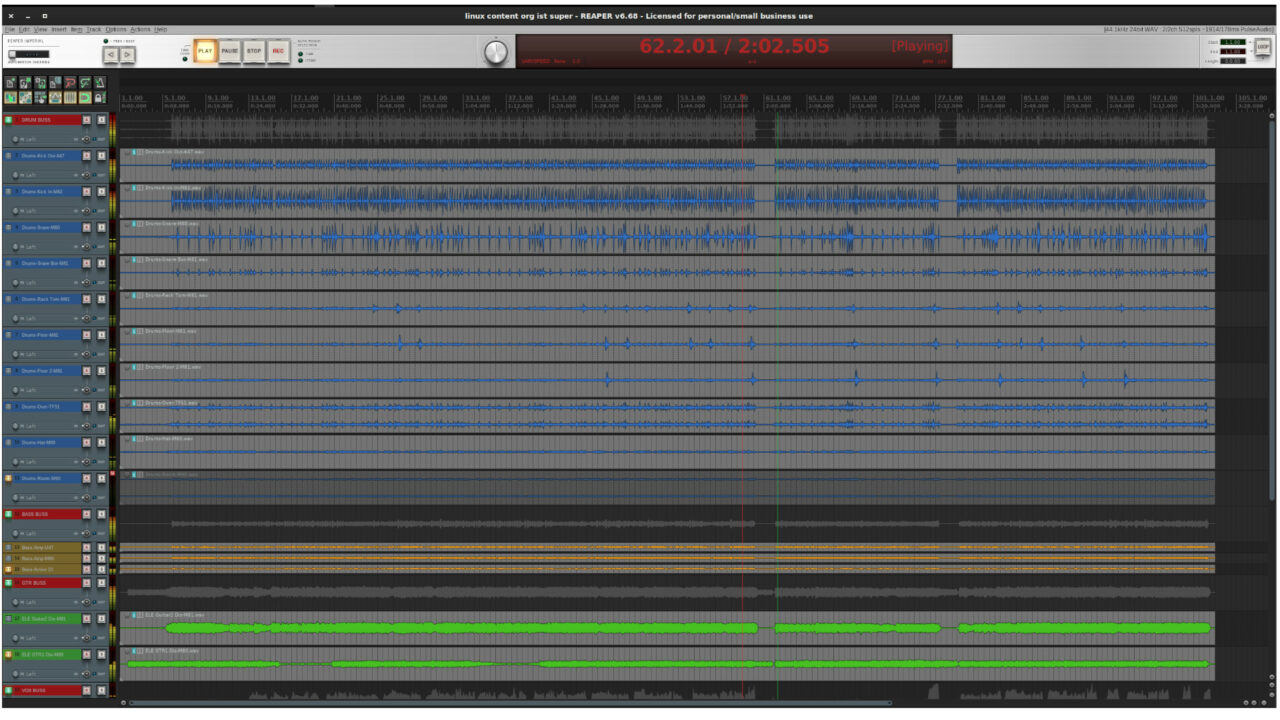Screen dimensions: 1280x720
Task: Click the PAUSE transport button
Action: 230,51
